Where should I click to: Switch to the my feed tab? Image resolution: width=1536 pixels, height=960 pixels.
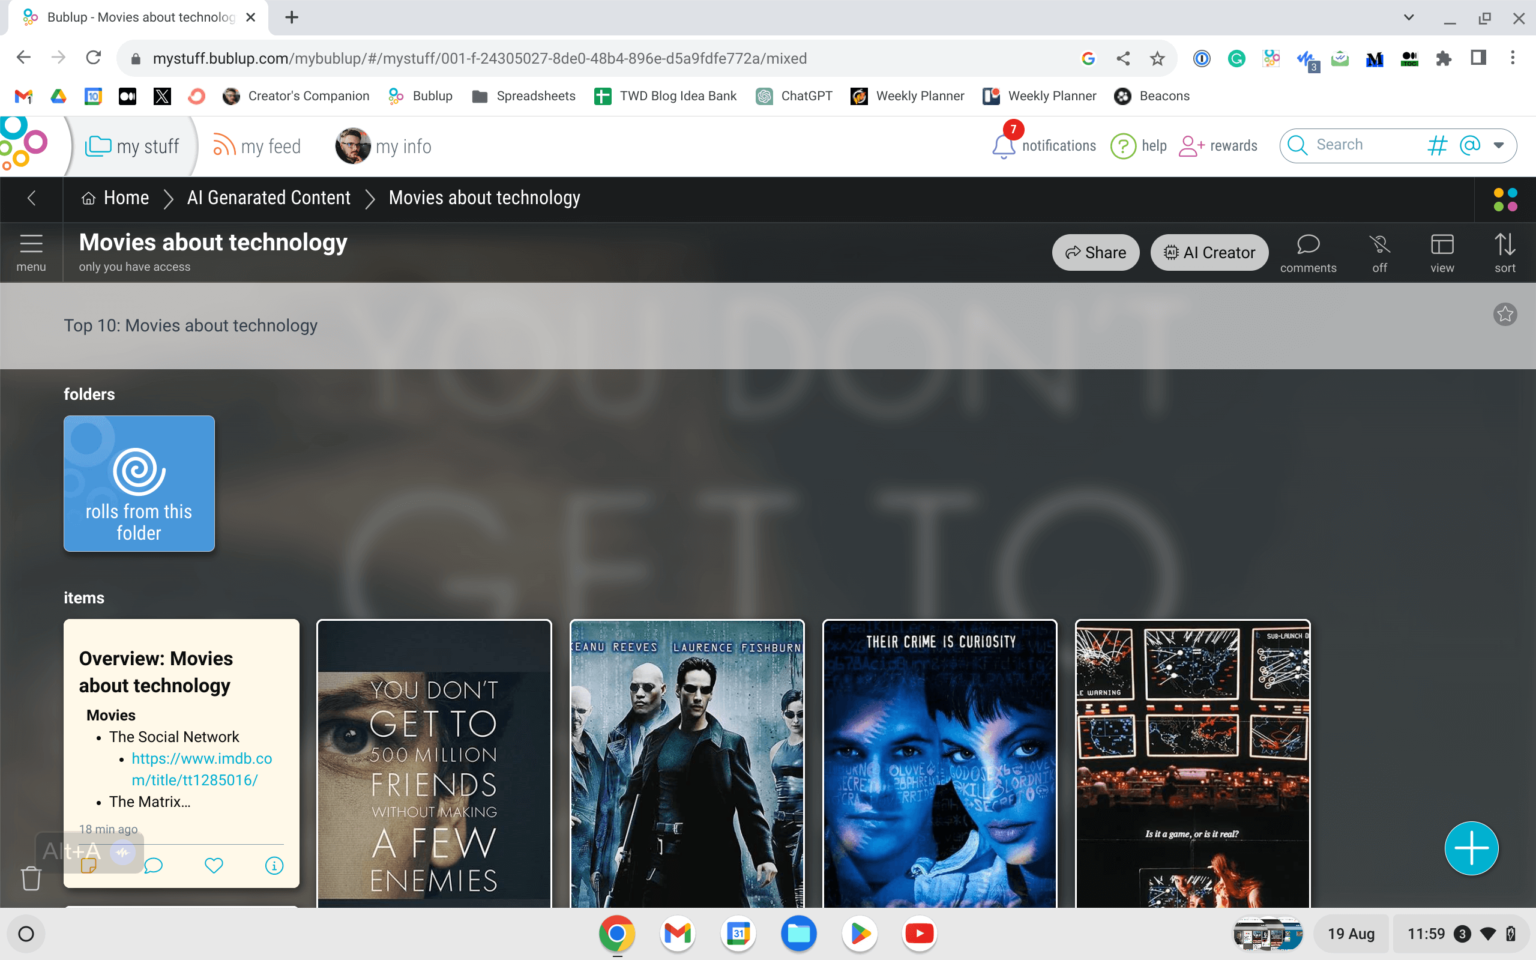tap(257, 146)
